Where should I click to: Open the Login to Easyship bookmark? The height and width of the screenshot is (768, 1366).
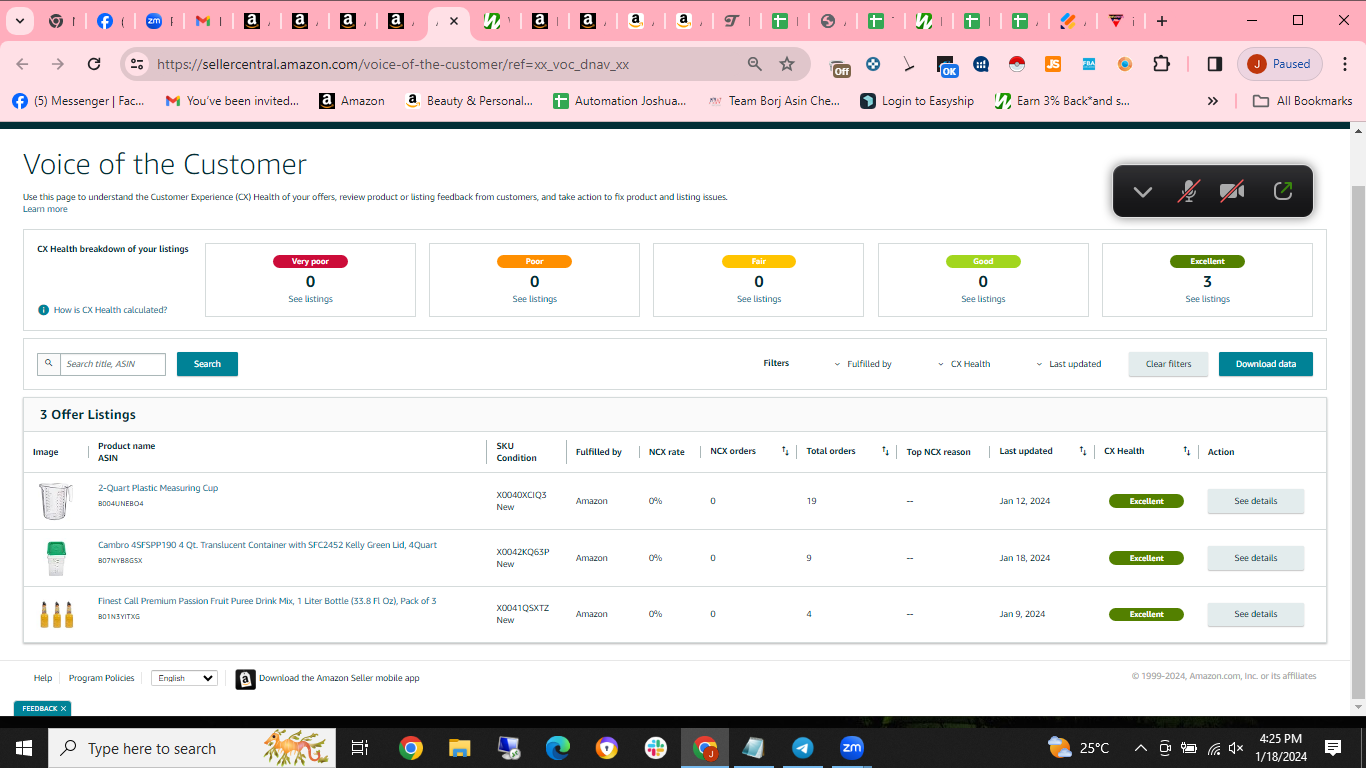pos(917,101)
